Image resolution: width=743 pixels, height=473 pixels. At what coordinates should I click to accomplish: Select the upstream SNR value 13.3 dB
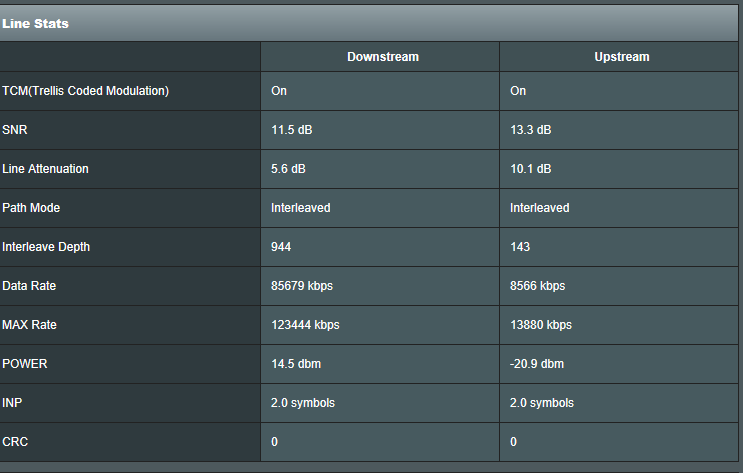(531, 130)
